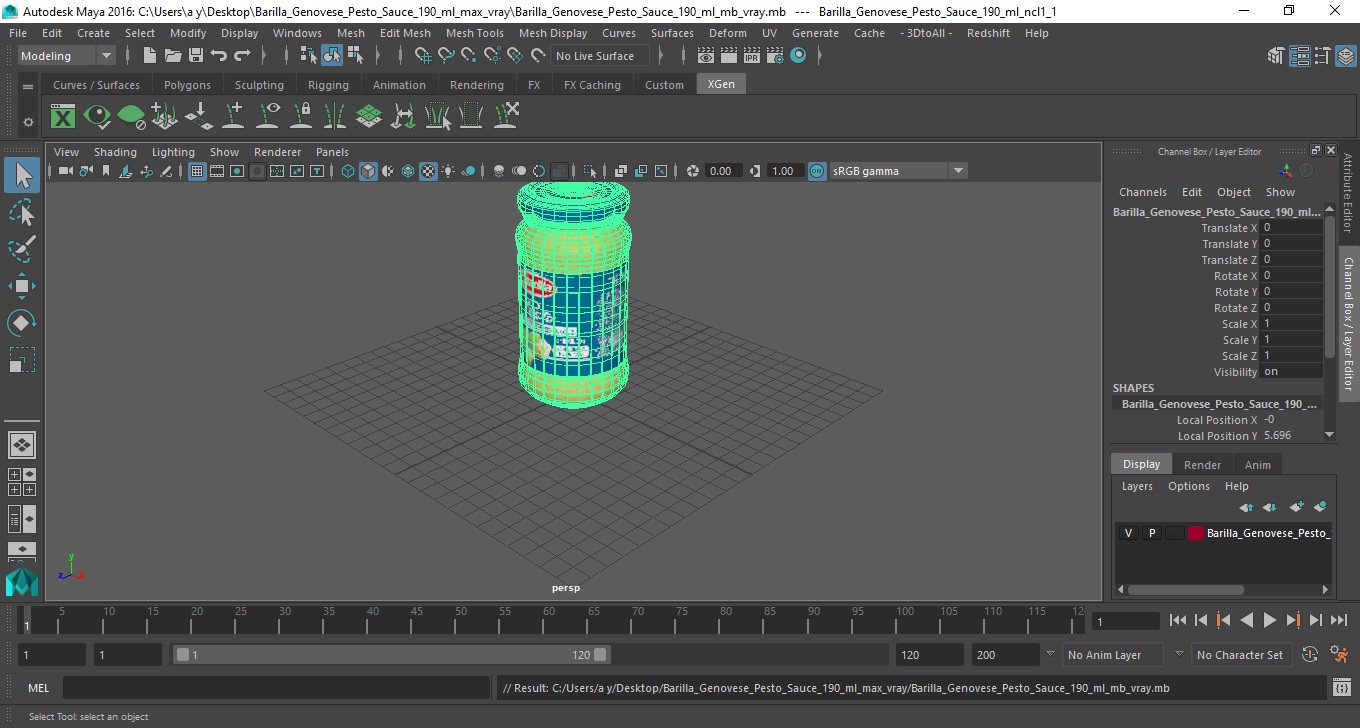Open render settings icon

click(775, 56)
